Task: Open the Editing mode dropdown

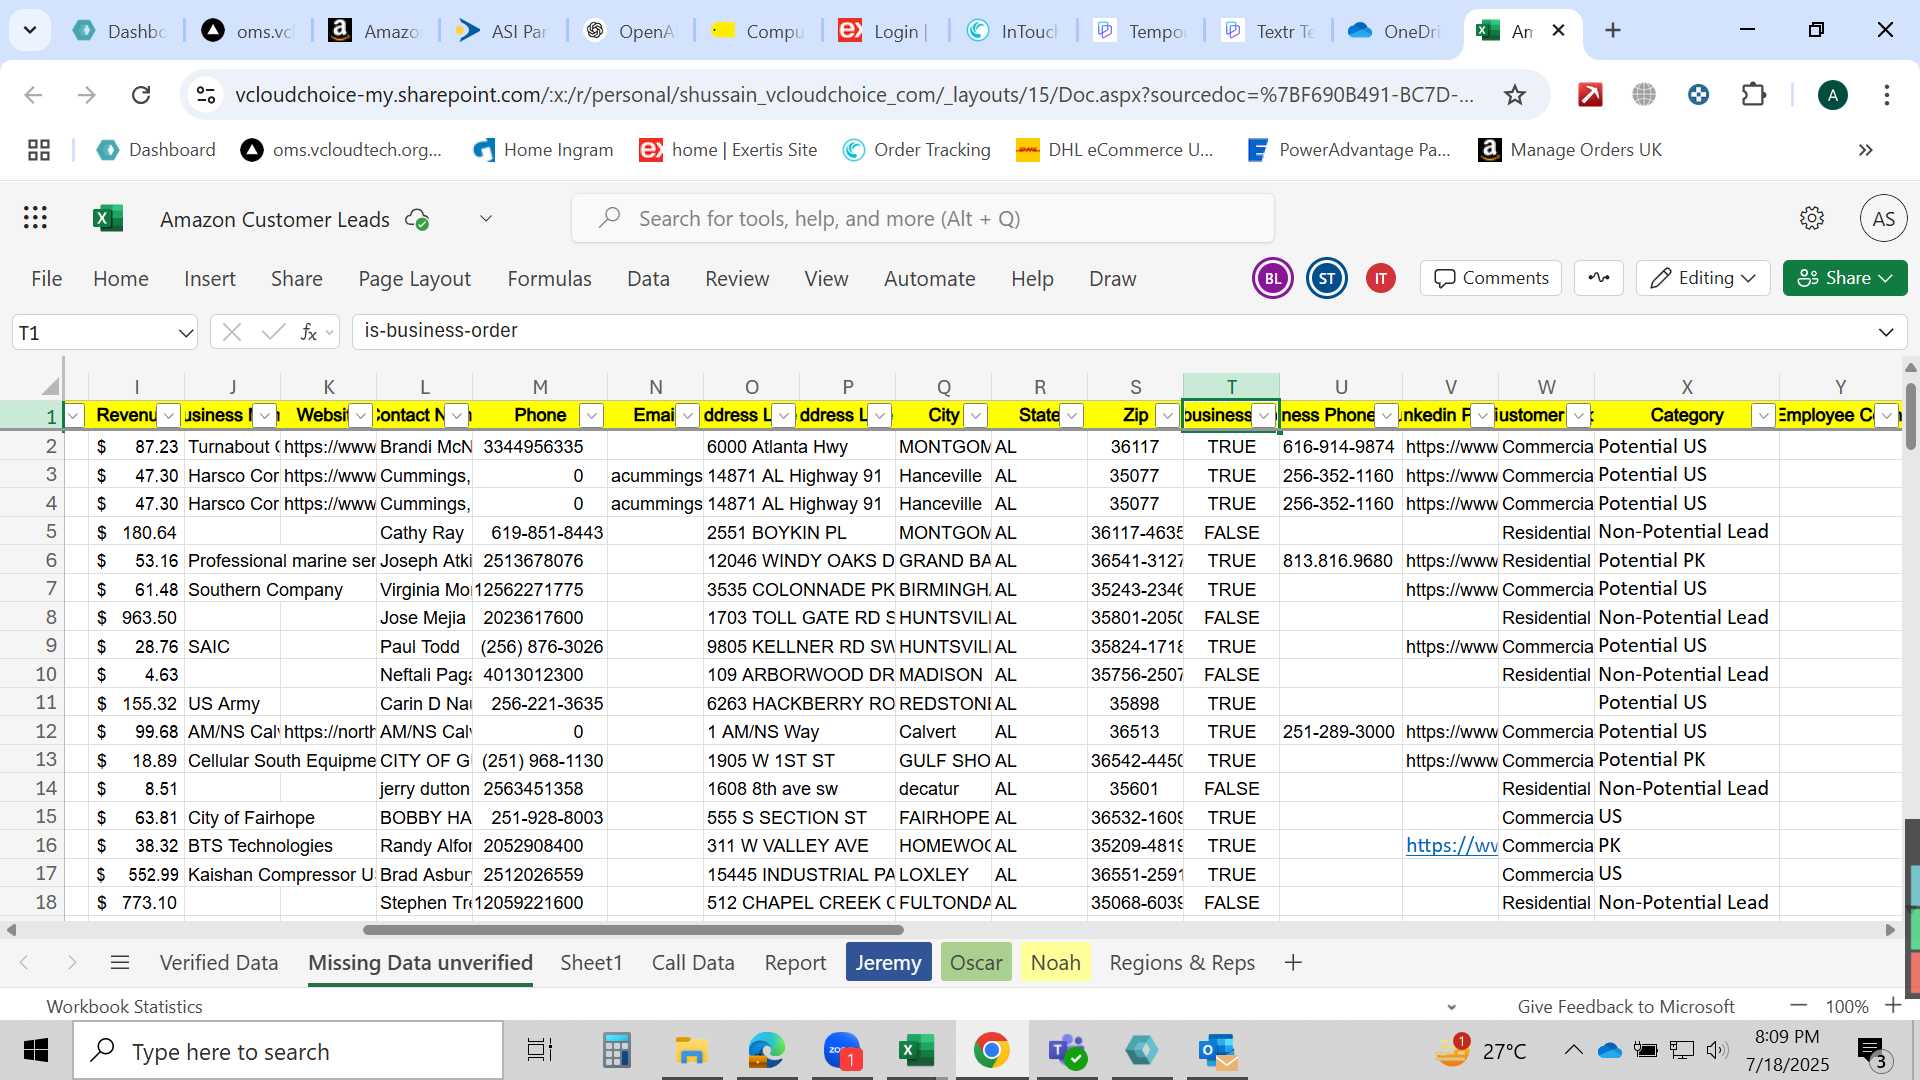Action: pos(1703,278)
